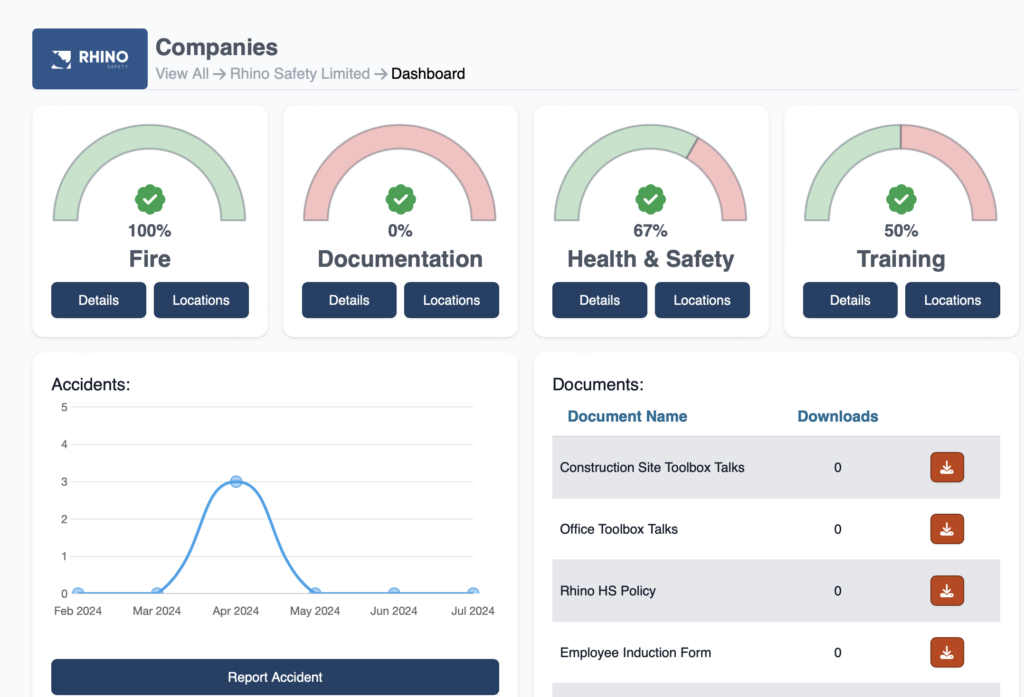Image resolution: width=1024 pixels, height=697 pixels.
Task: Click the Training card title
Action: click(x=901, y=259)
